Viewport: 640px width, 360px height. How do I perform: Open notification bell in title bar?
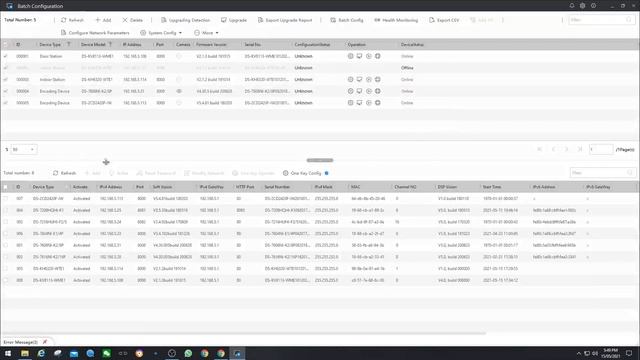tap(571, 6)
